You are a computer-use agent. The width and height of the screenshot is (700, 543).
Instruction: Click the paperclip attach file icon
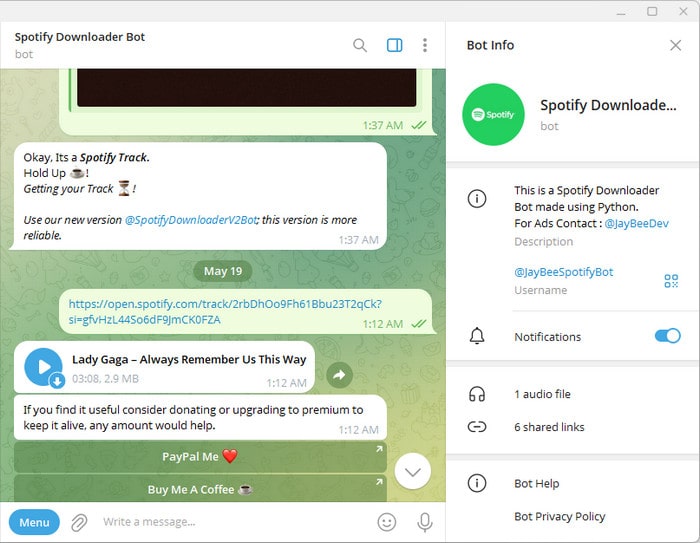pyautogui.click(x=79, y=522)
